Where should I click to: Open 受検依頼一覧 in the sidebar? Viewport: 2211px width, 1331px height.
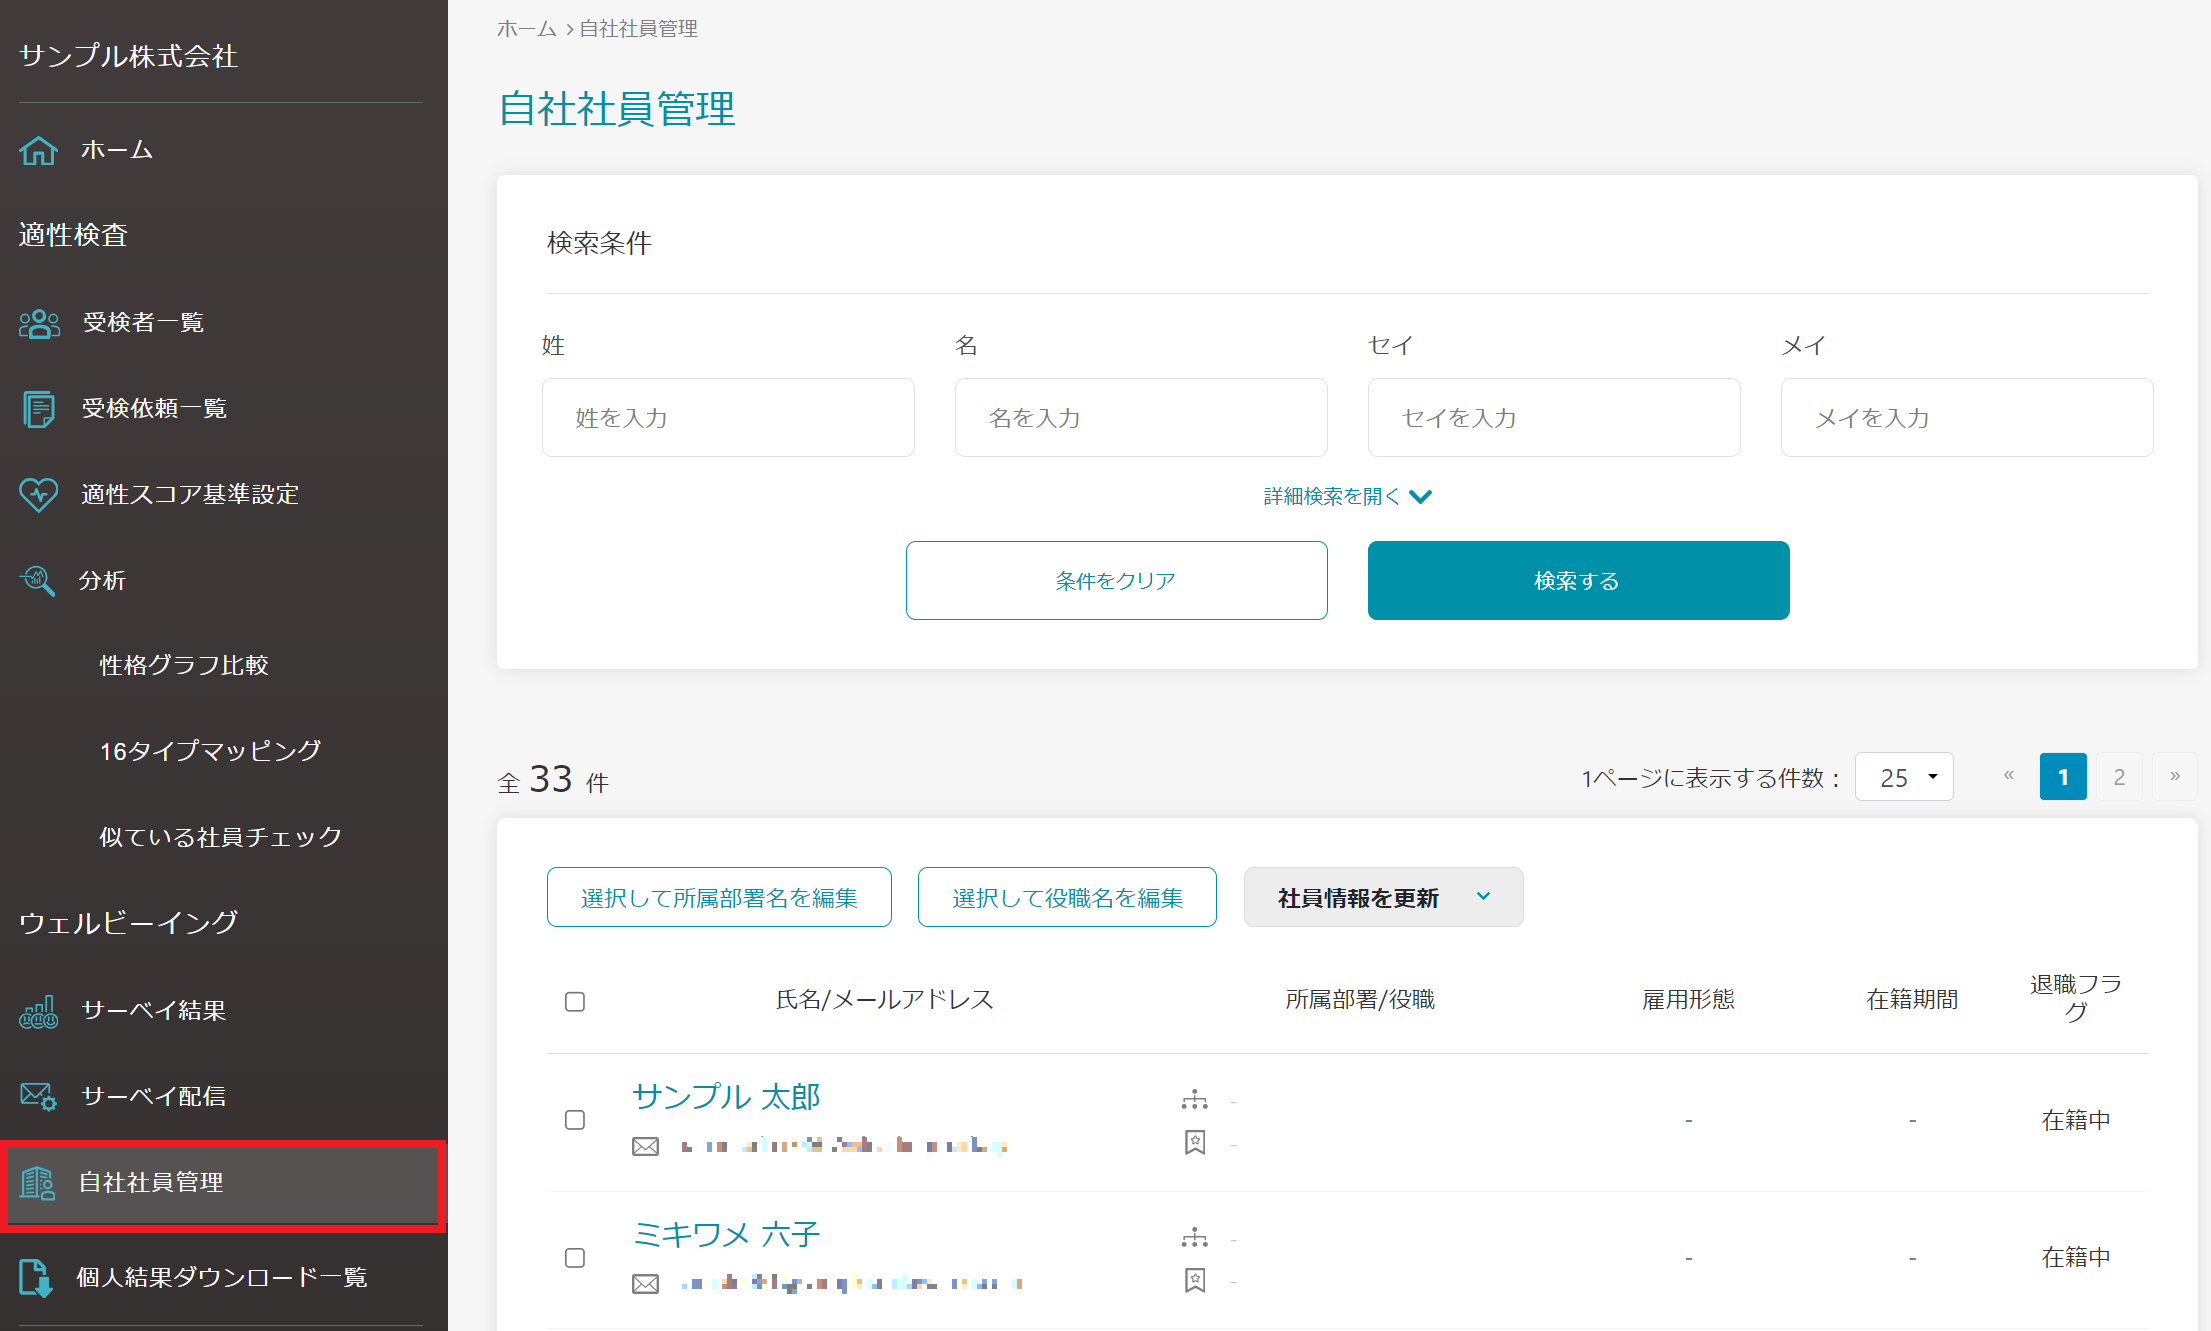(154, 409)
